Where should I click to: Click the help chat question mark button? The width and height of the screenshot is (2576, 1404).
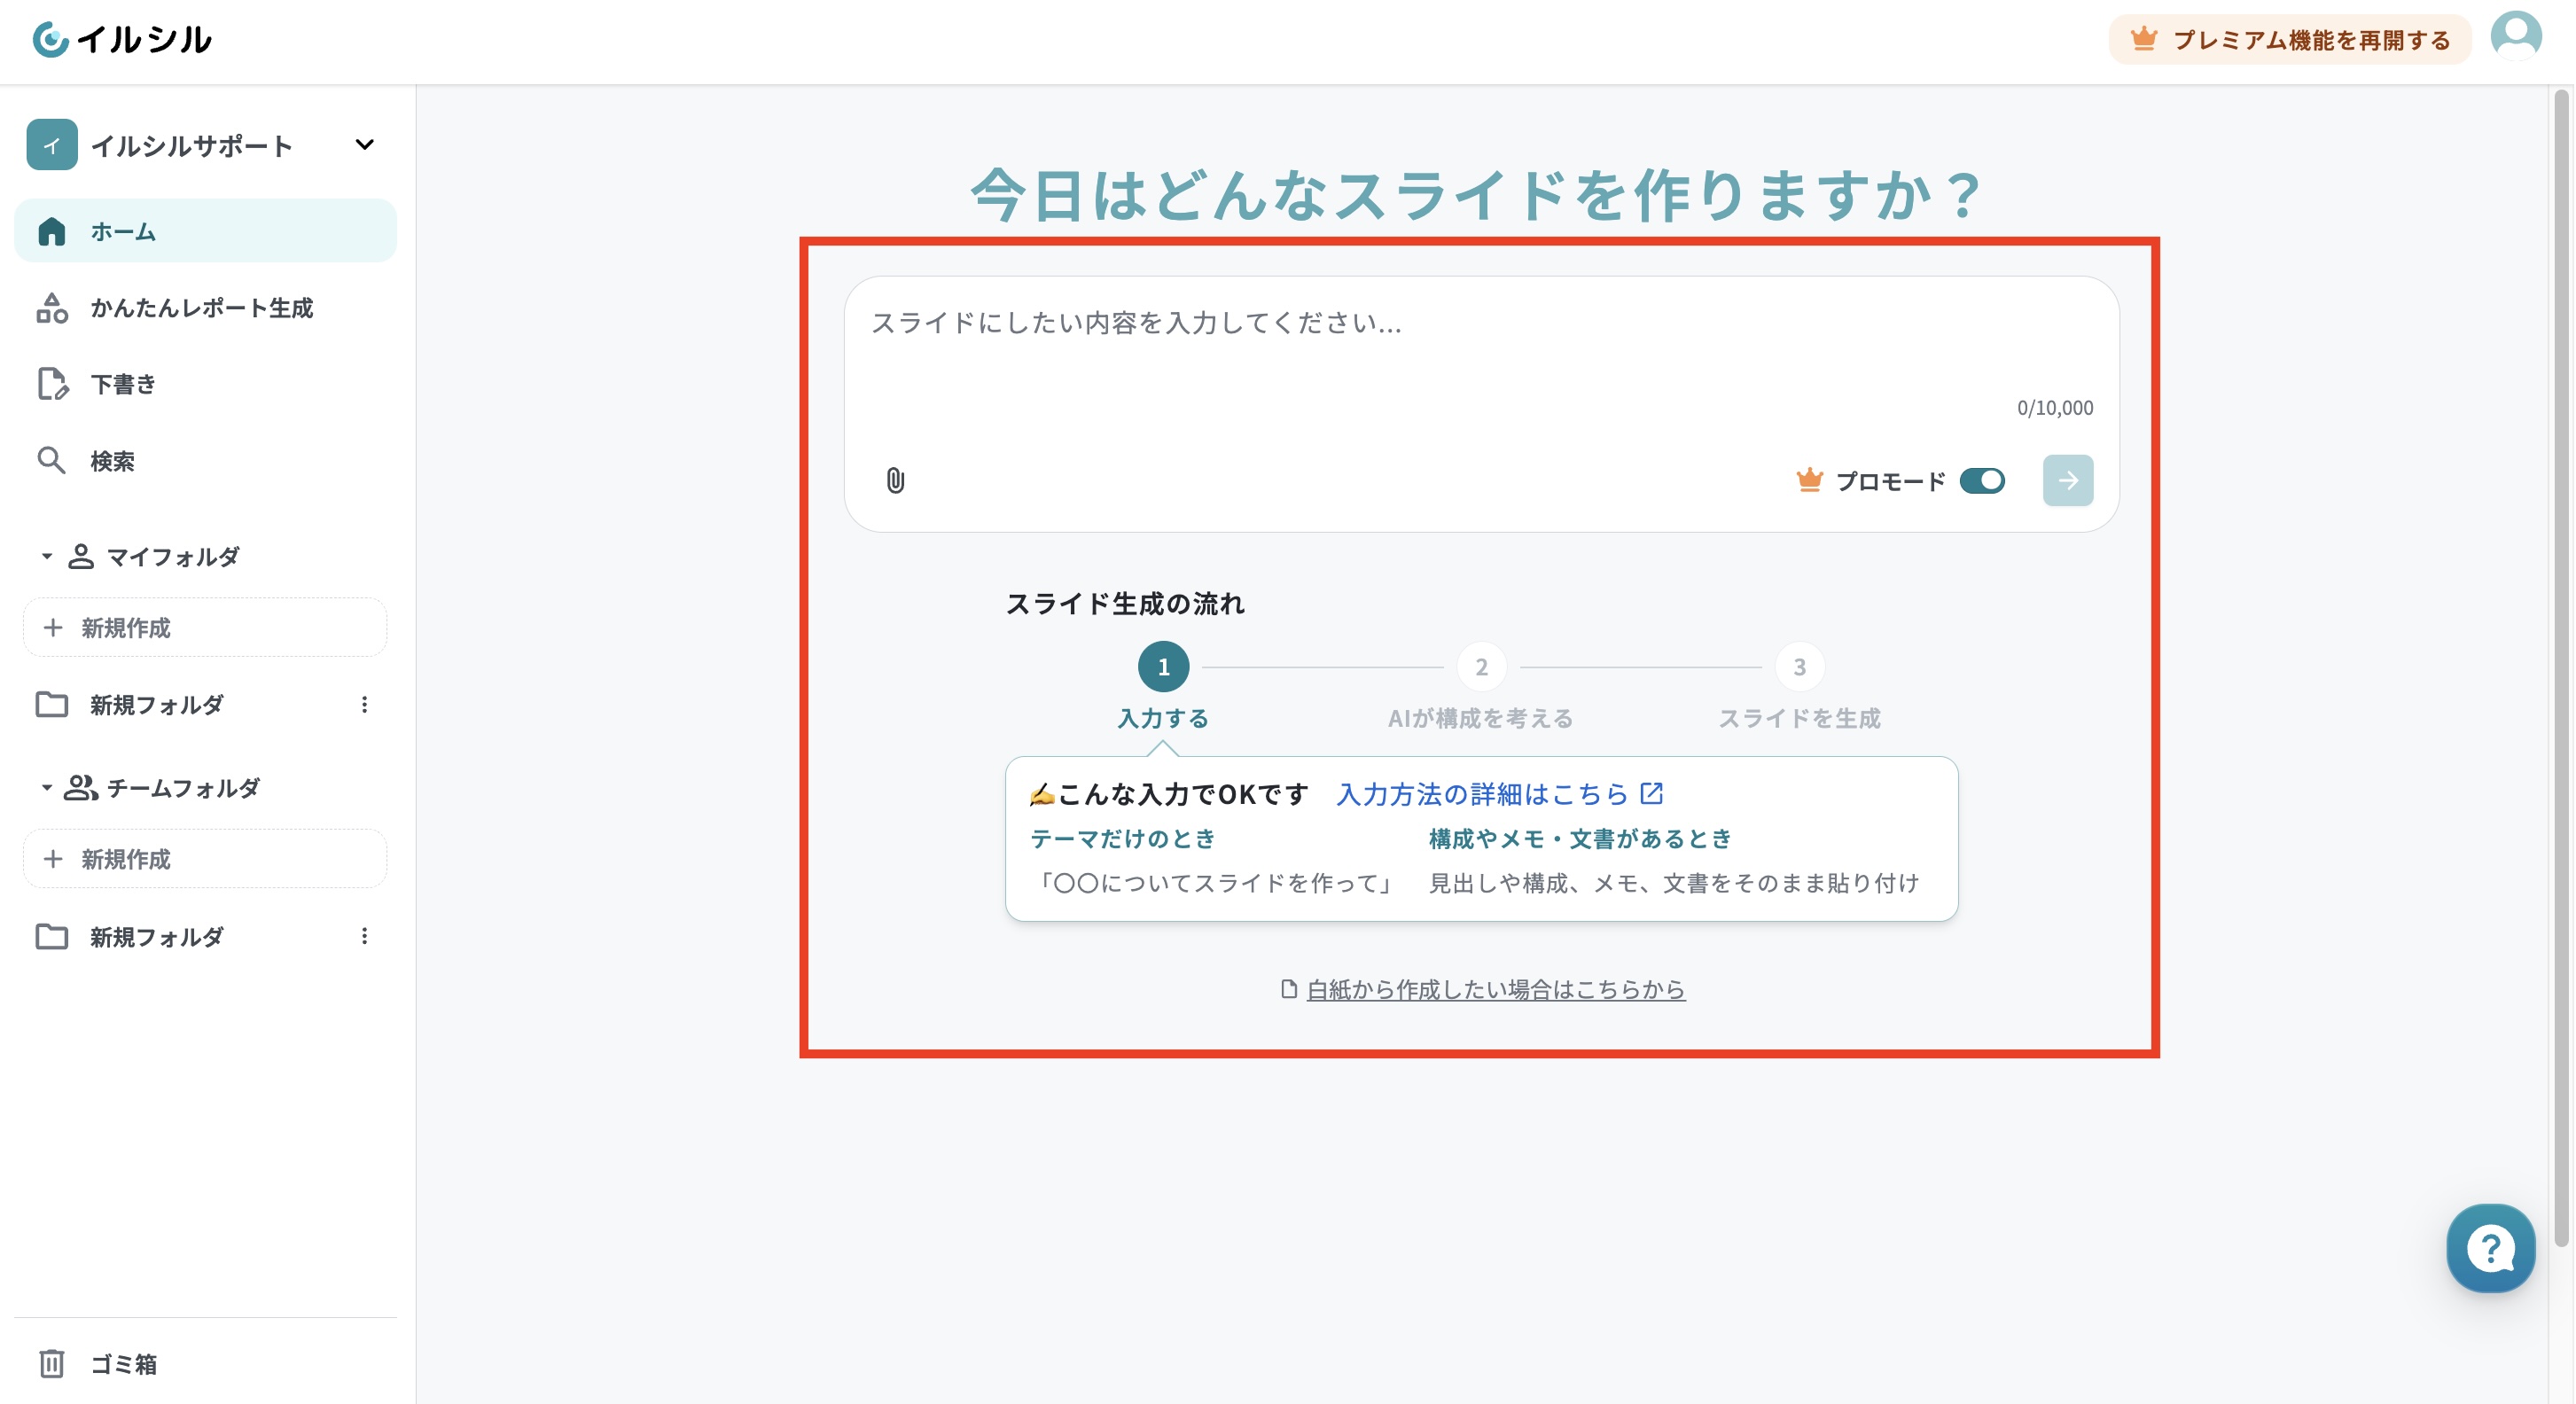(2490, 1248)
